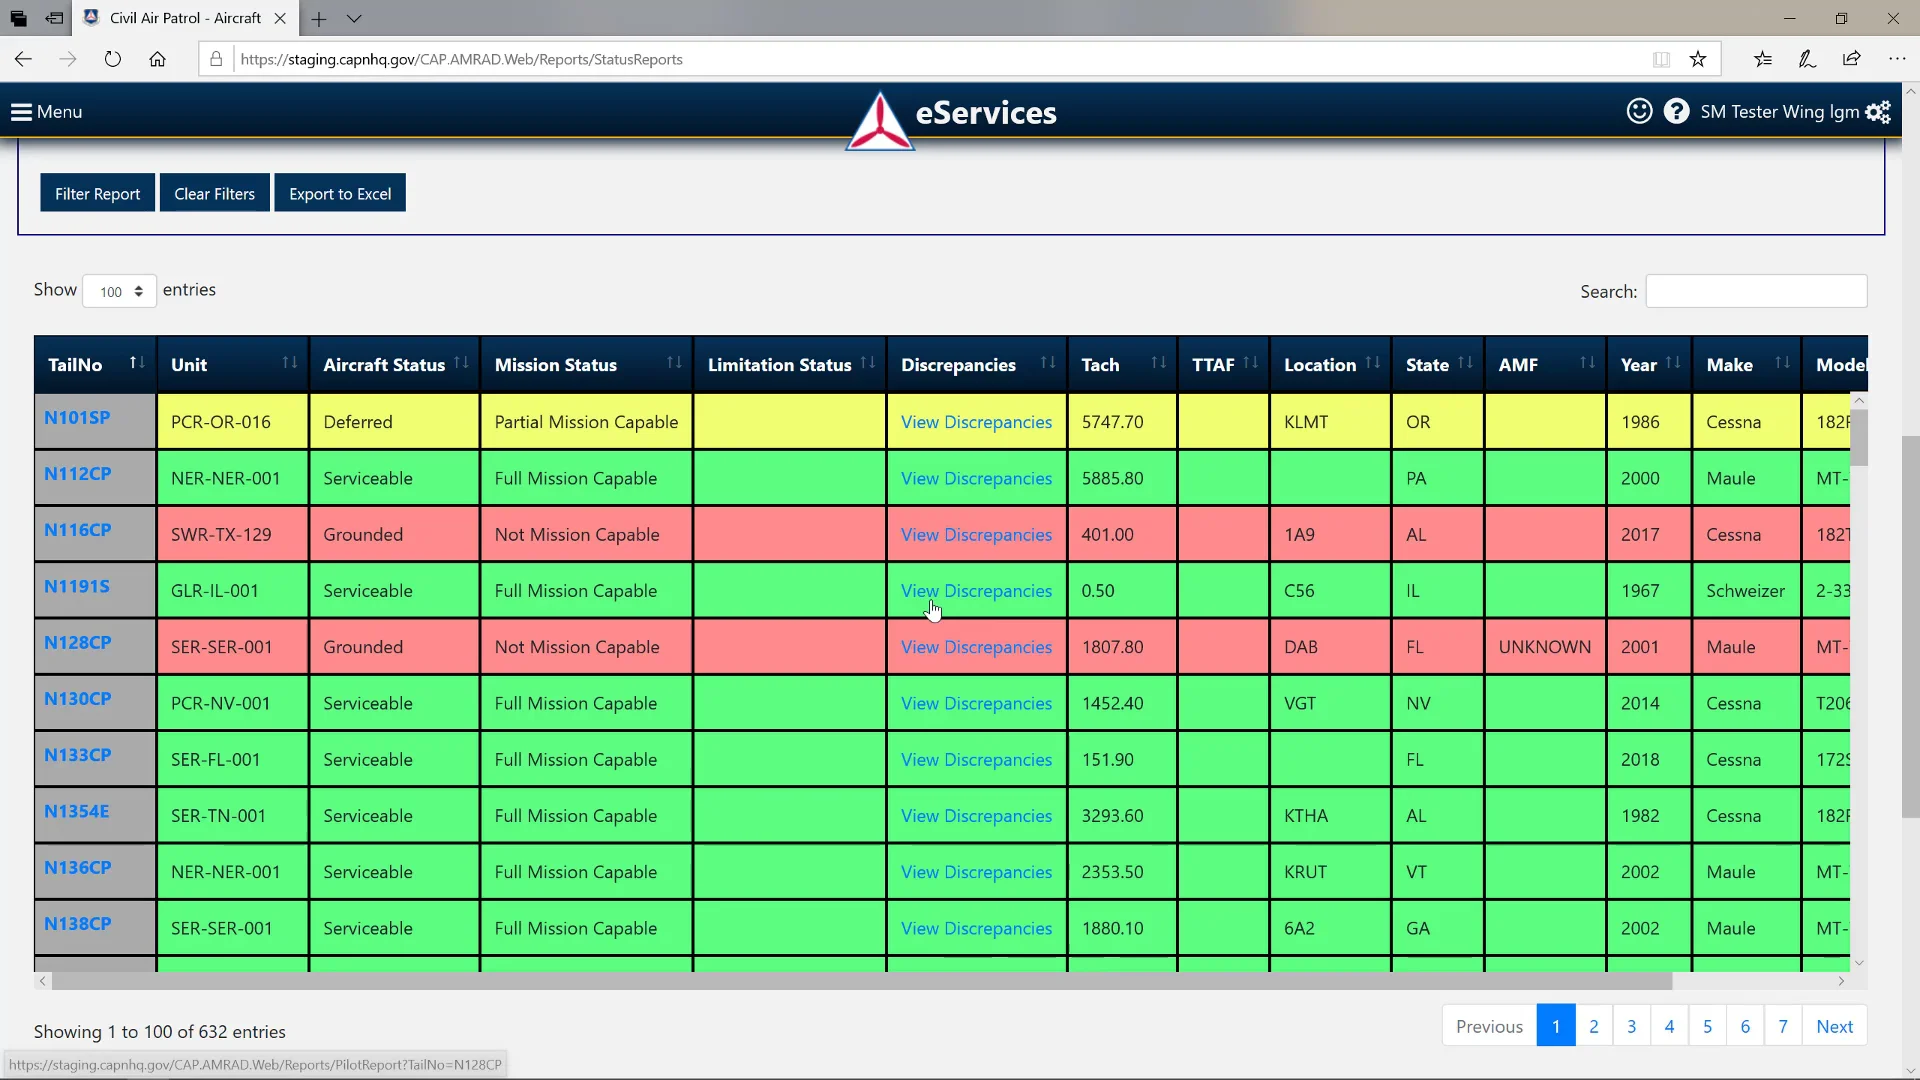Sort table by TailNo column

pos(95,365)
